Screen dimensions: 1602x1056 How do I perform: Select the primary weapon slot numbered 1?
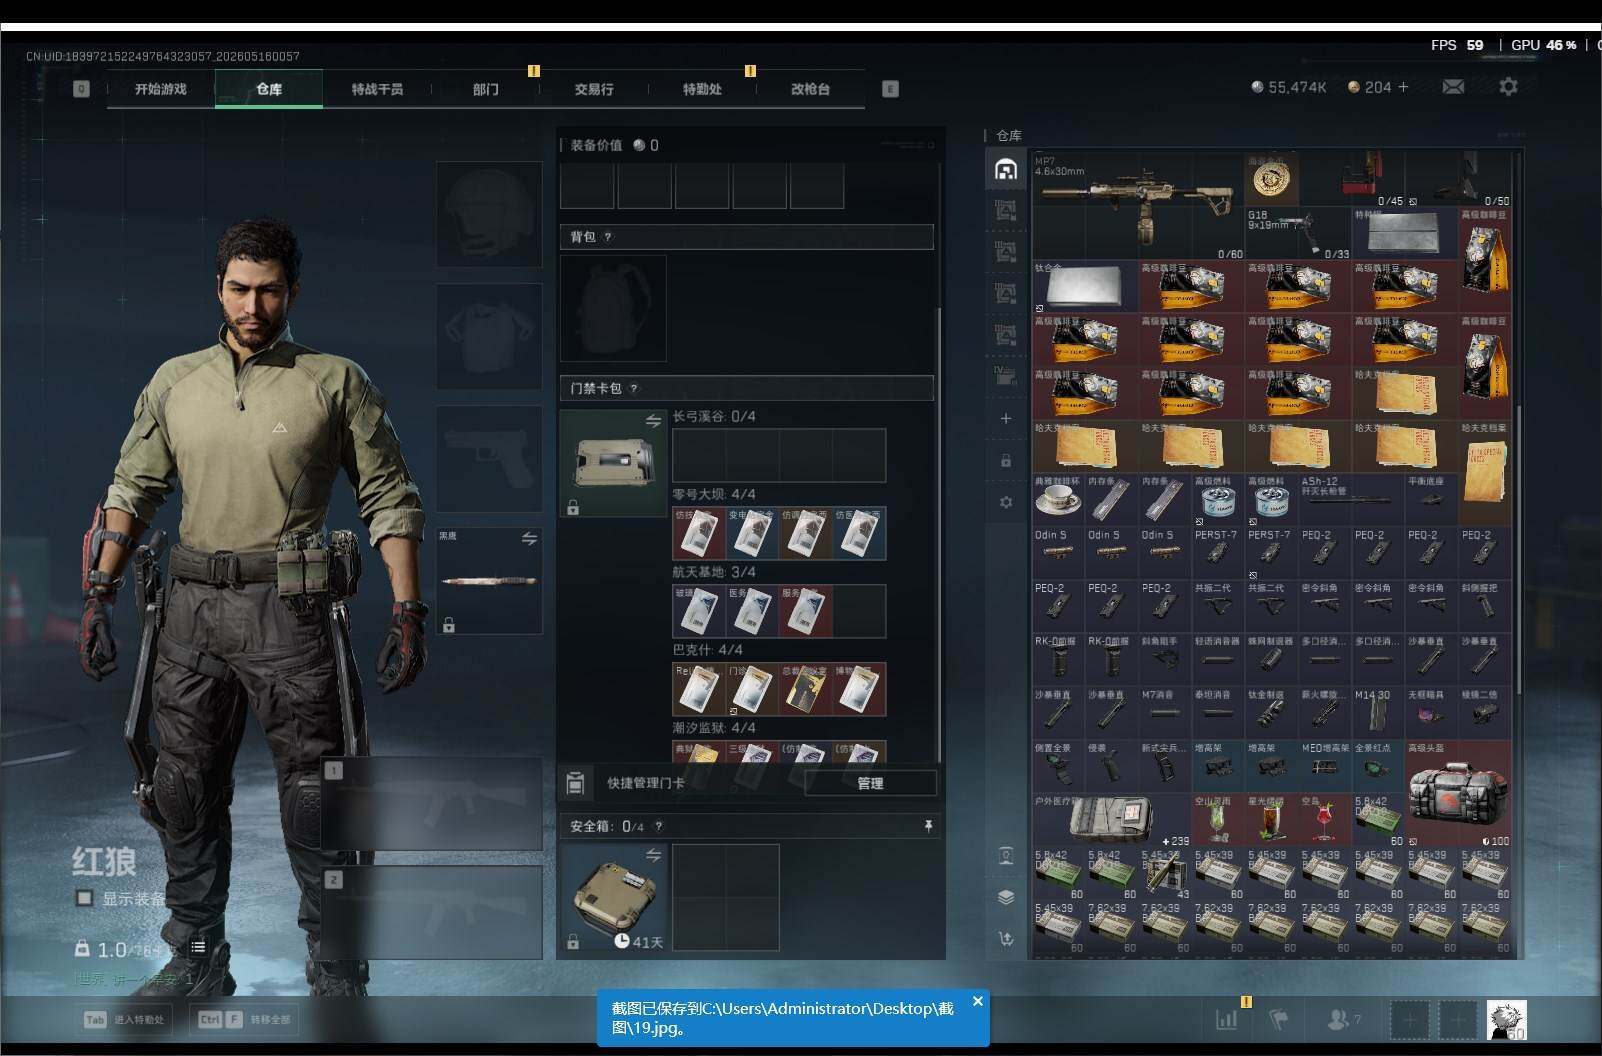432,805
